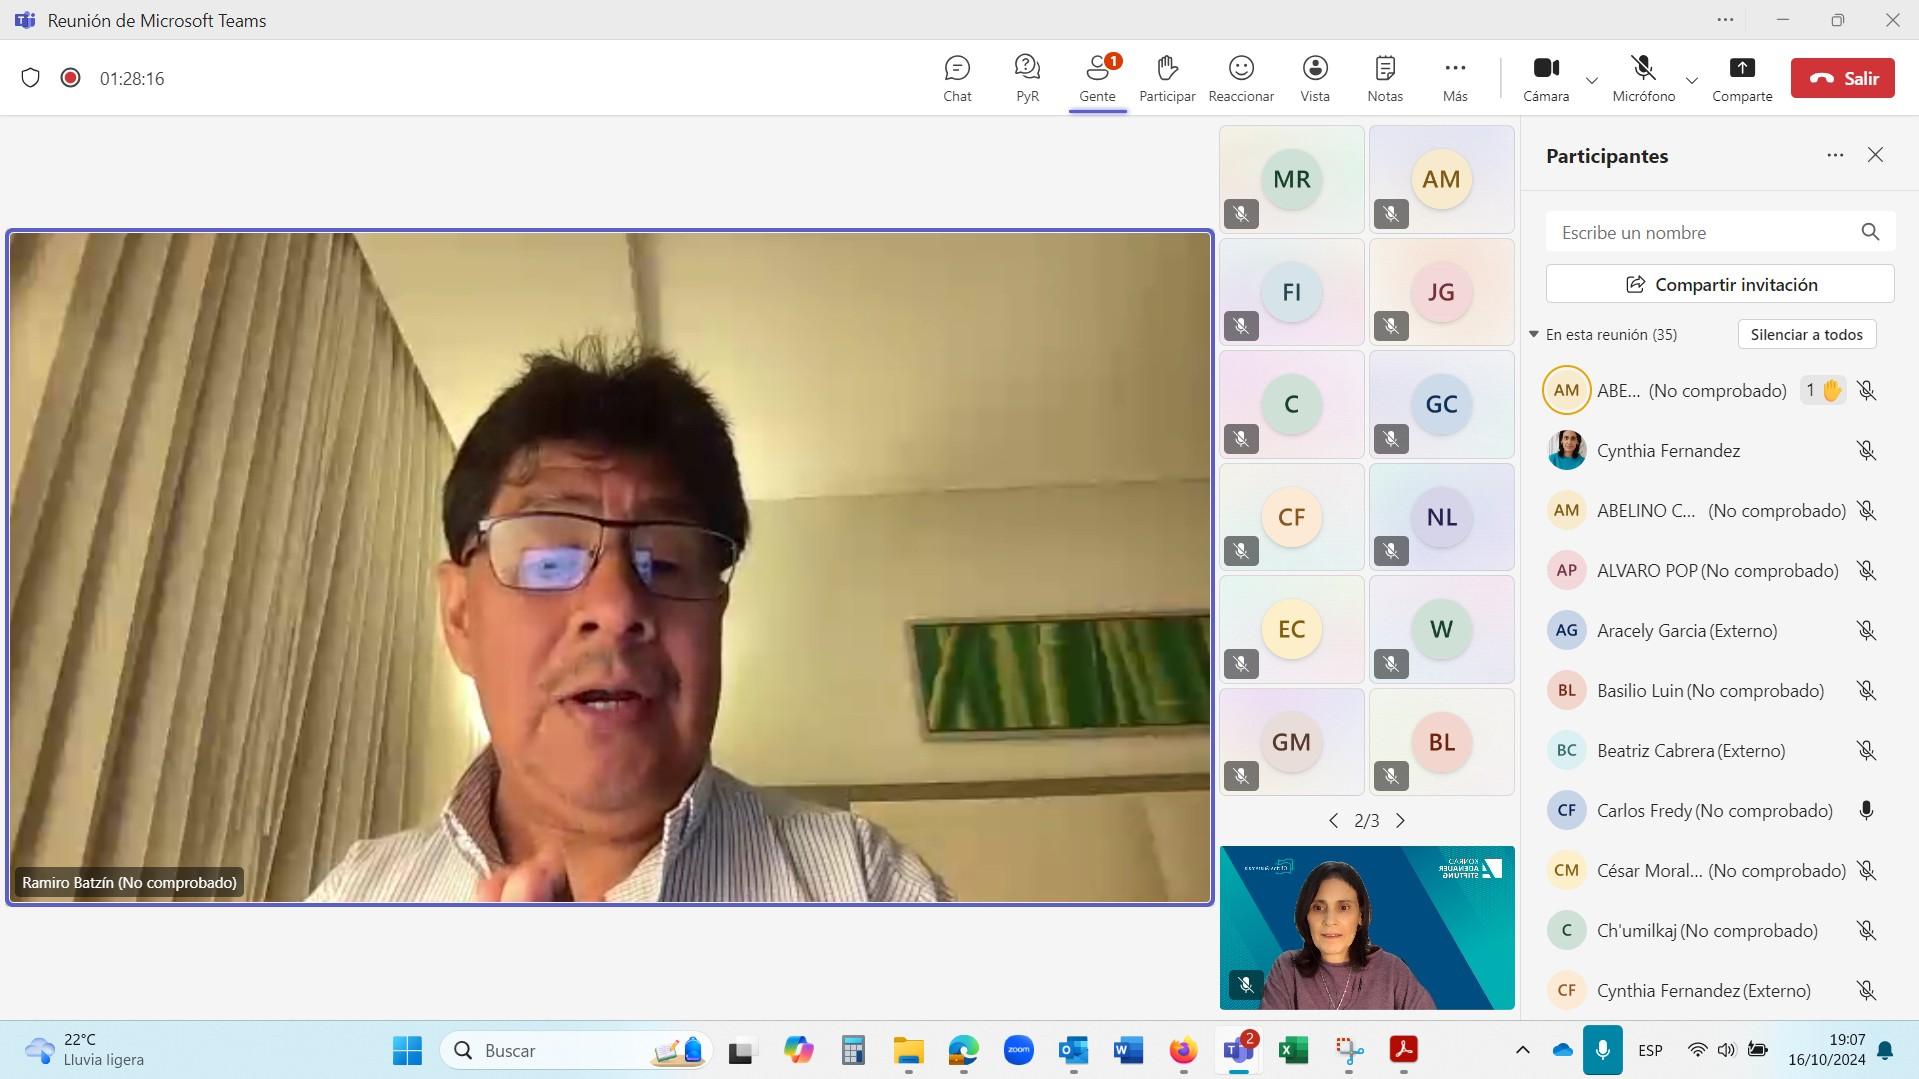Unmute the Micrófono
Screen dimensions: 1919x1079
[x=1643, y=78]
